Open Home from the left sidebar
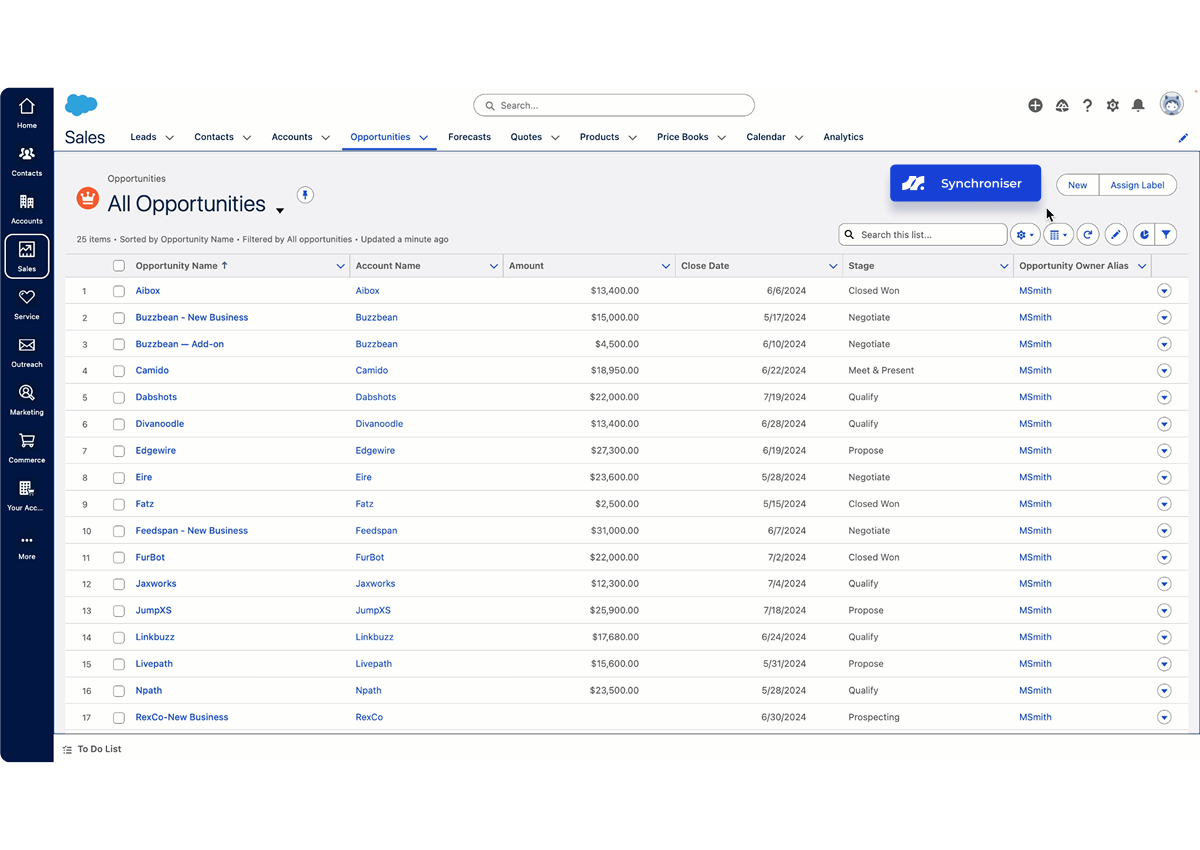The image size is (1200, 850). [x=27, y=113]
